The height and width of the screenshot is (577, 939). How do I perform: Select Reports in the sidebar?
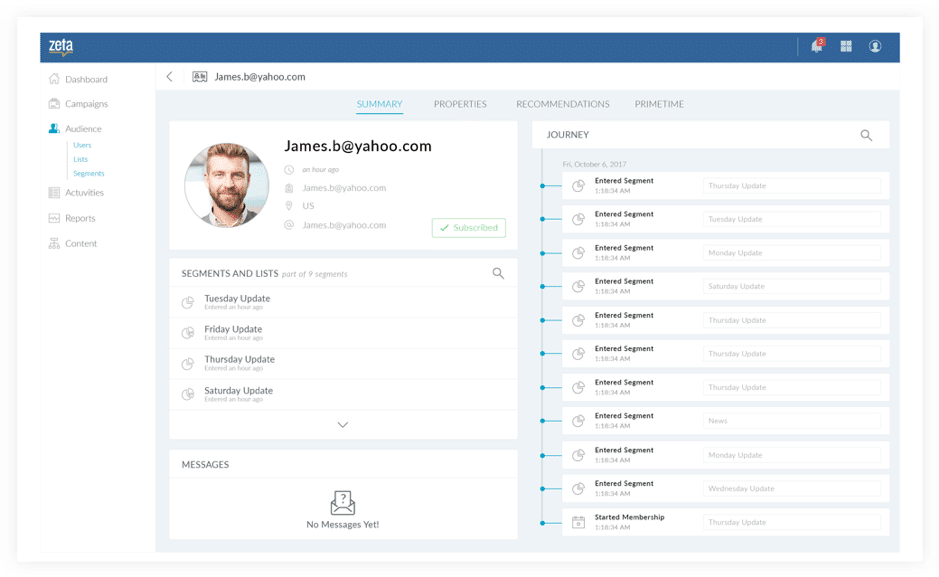tap(80, 218)
